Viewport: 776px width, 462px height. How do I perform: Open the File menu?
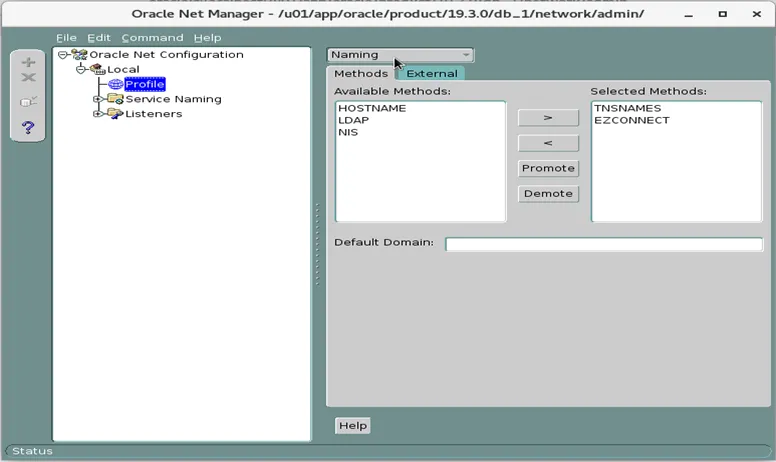tap(66, 38)
